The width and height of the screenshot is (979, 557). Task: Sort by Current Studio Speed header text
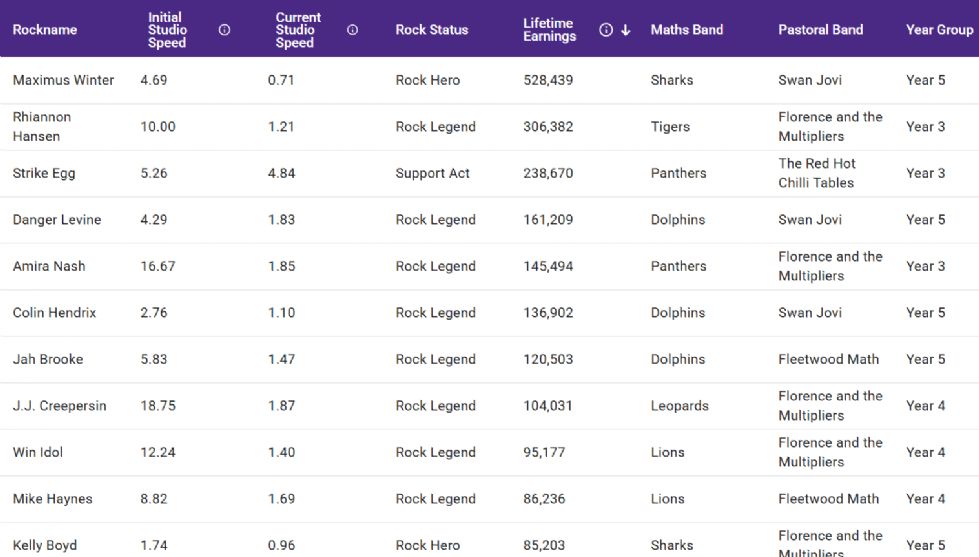pyautogui.click(x=298, y=30)
